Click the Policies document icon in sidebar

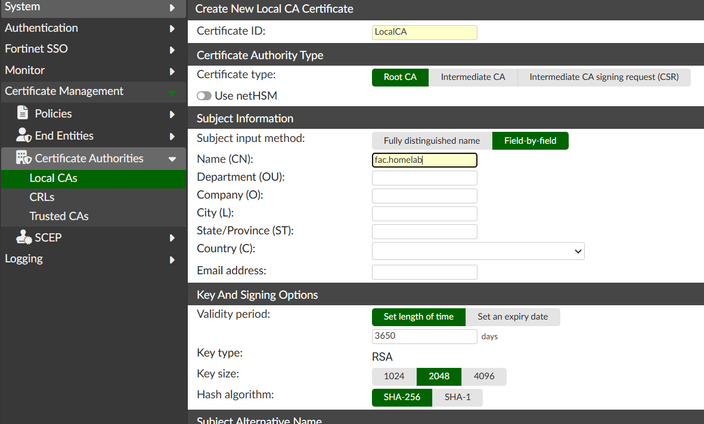pyautogui.click(x=23, y=114)
